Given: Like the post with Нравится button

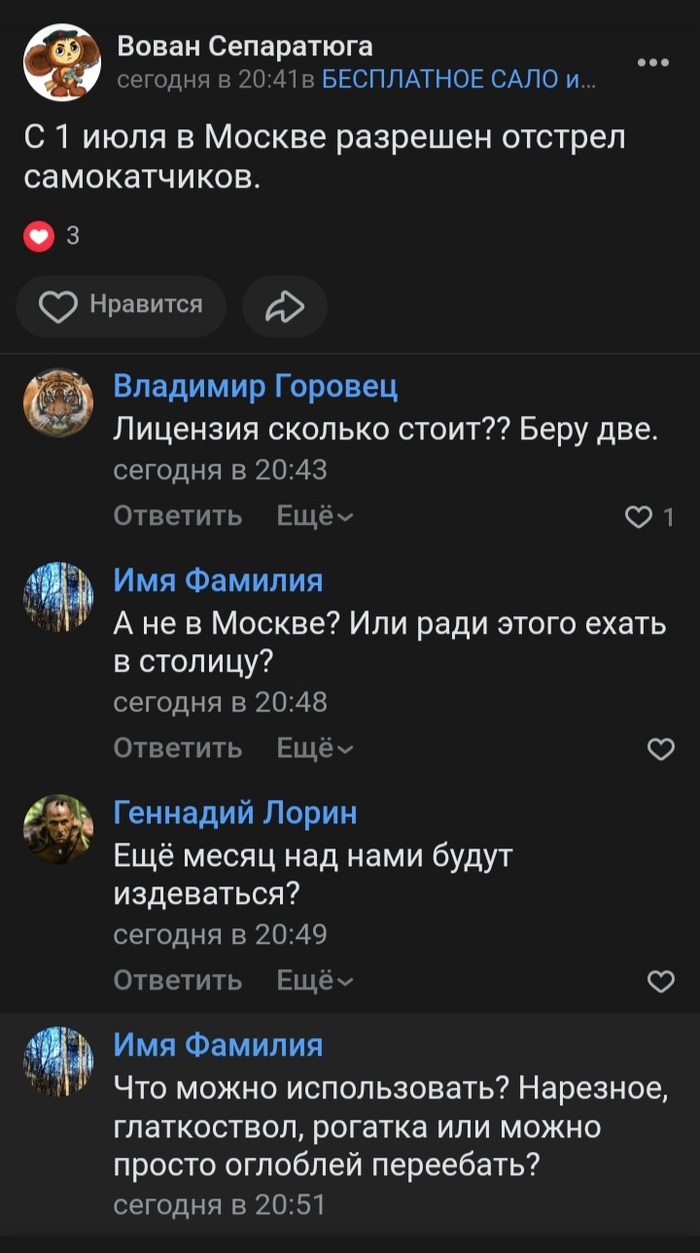Looking at the screenshot, I should pos(121,306).
